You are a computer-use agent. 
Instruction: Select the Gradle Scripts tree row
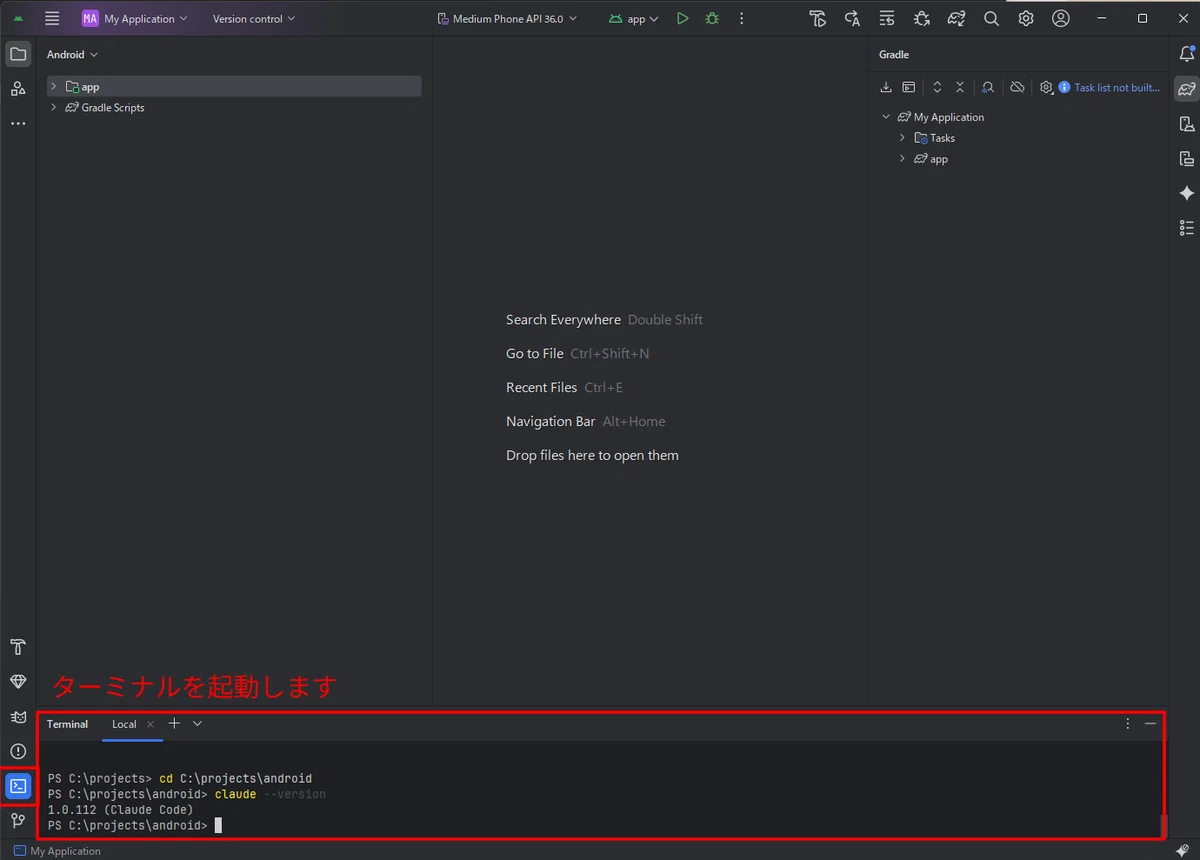tap(234, 107)
